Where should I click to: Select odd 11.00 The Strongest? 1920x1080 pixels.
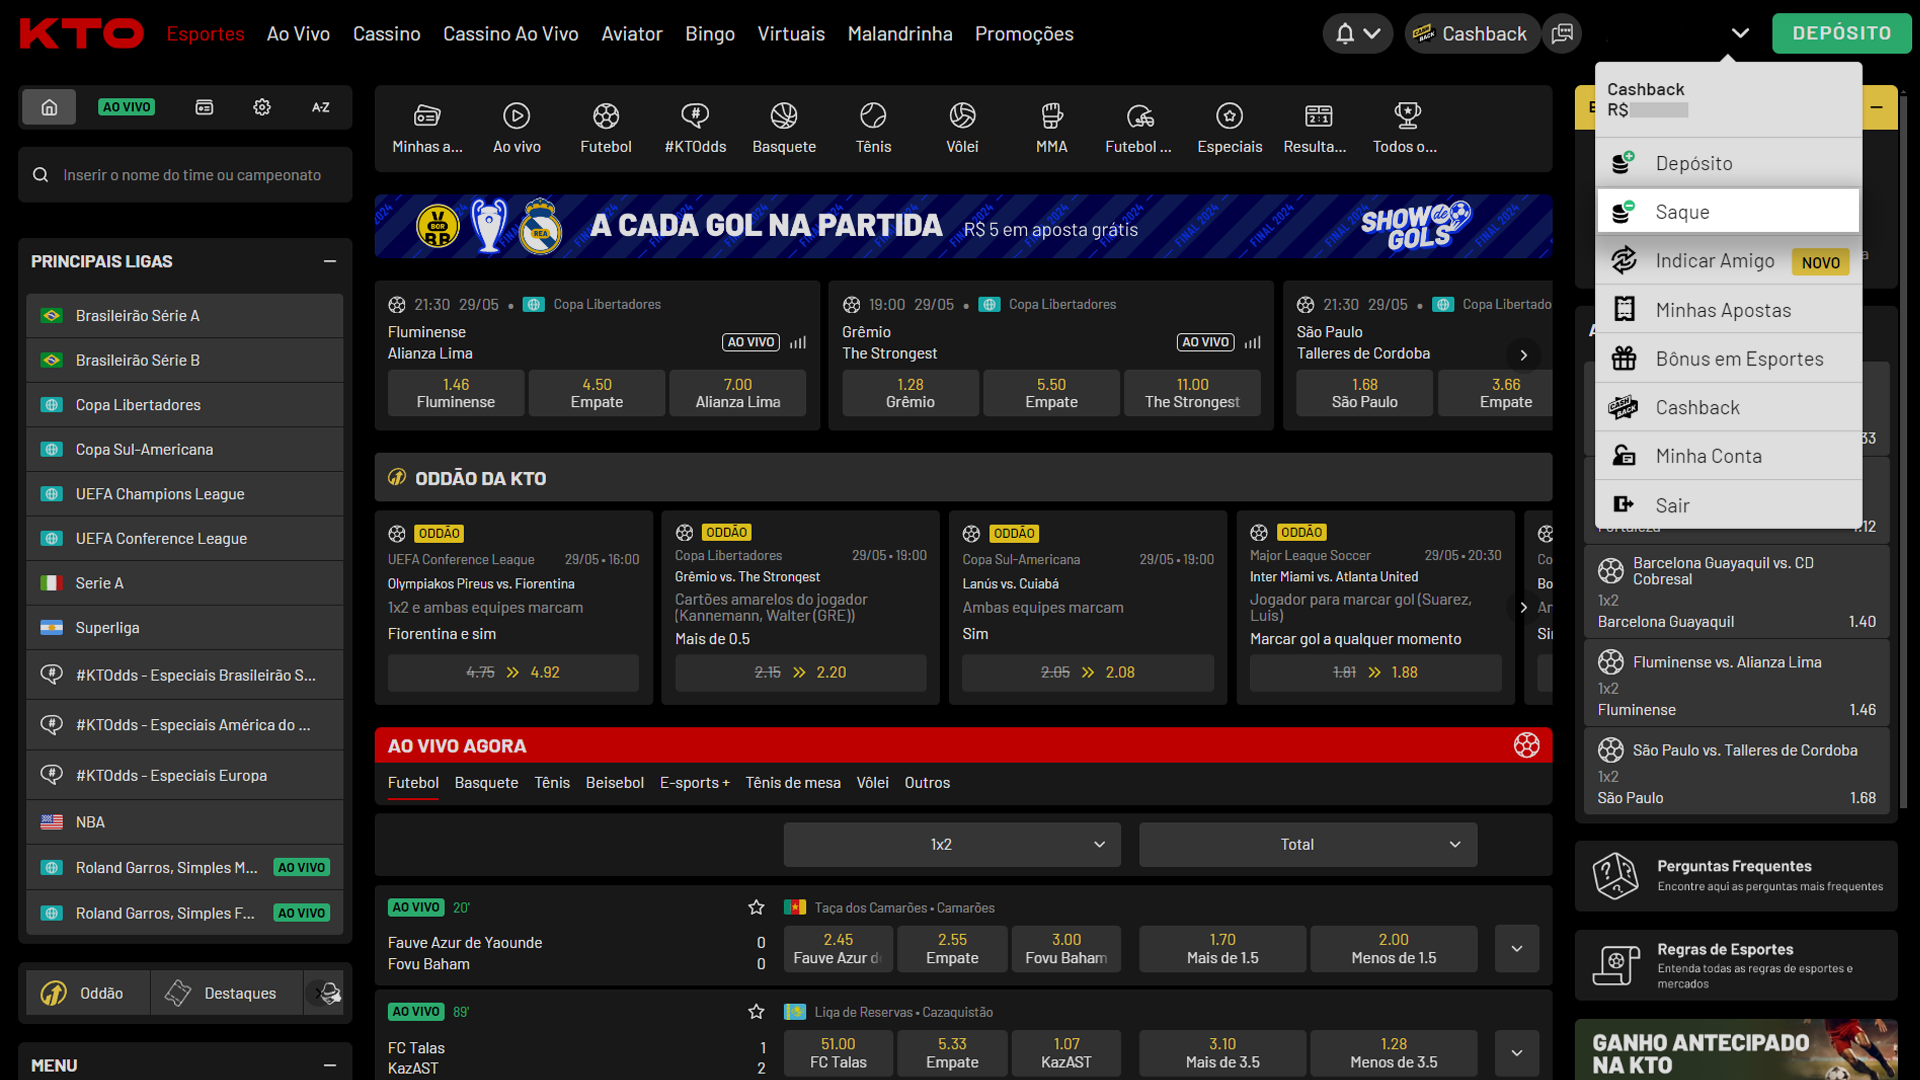point(1192,393)
